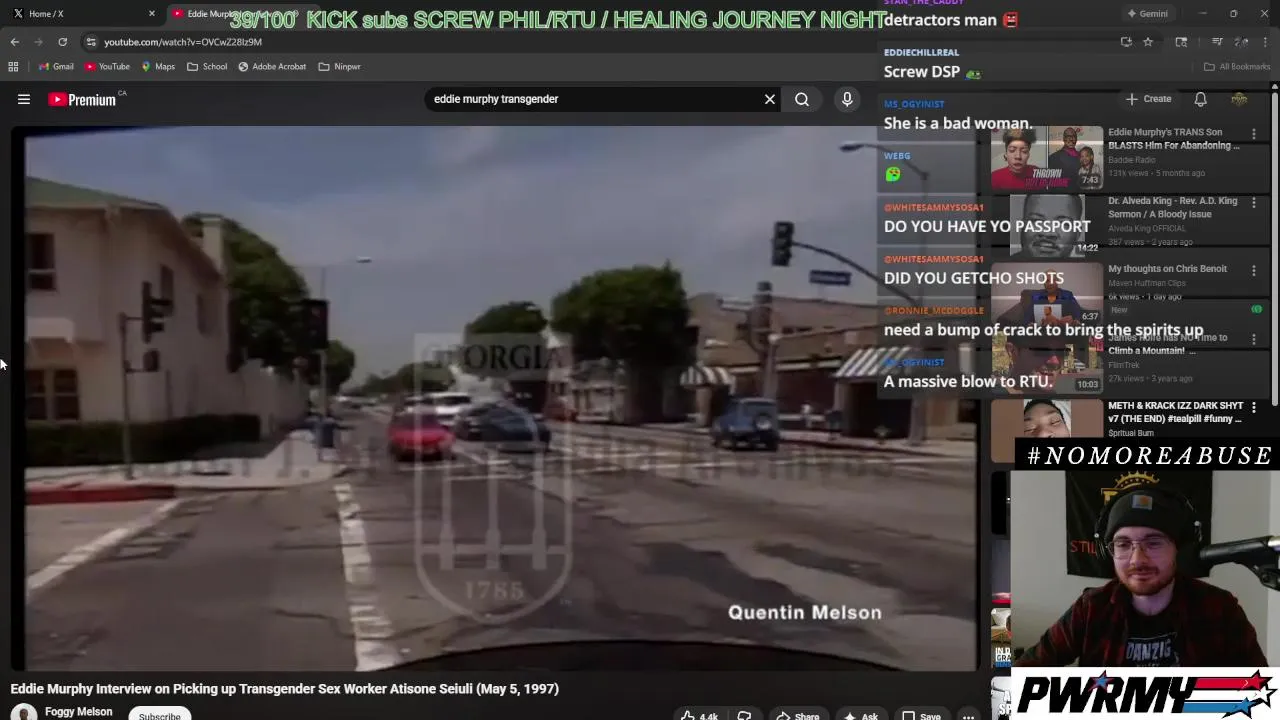Open the Chrome apps grid shortcut

(13, 67)
